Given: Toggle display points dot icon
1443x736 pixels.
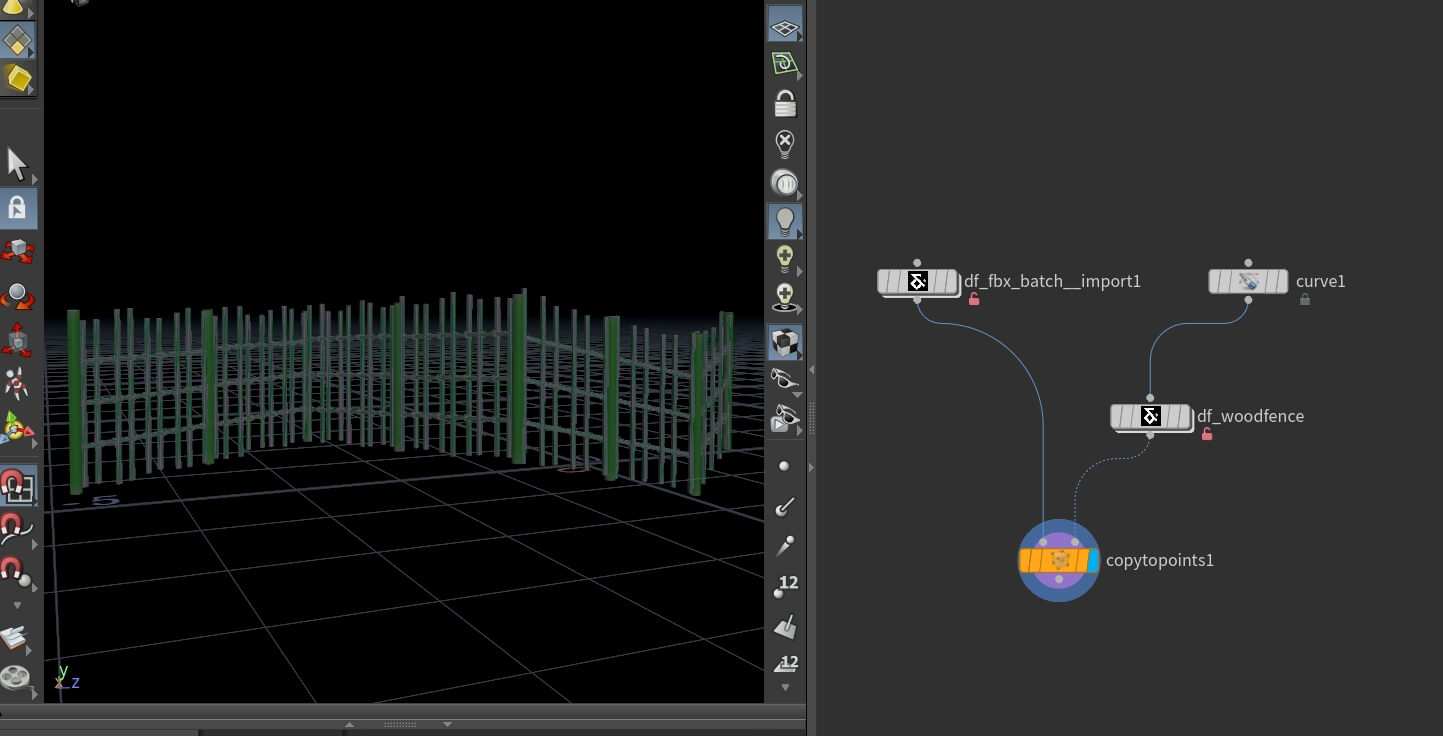Looking at the screenshot, I should point(784,467).
